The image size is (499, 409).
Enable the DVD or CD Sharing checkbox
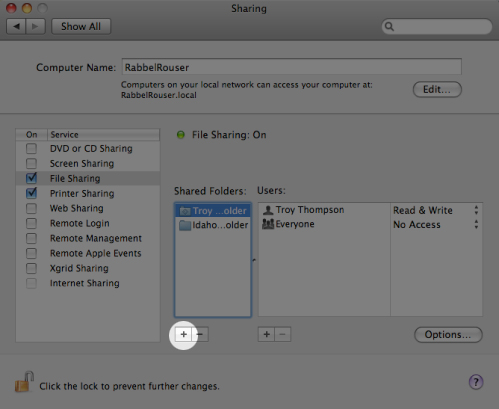tap(31, 148)
